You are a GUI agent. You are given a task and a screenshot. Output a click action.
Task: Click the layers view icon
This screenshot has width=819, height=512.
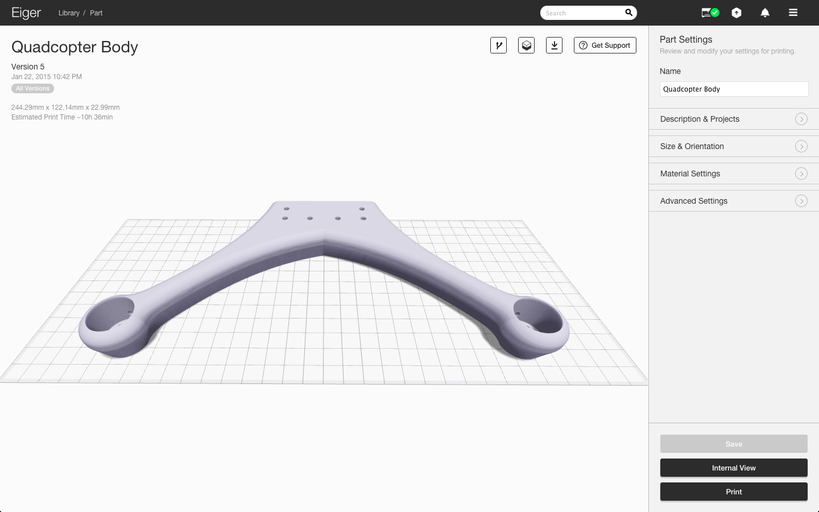coord(526,45)
